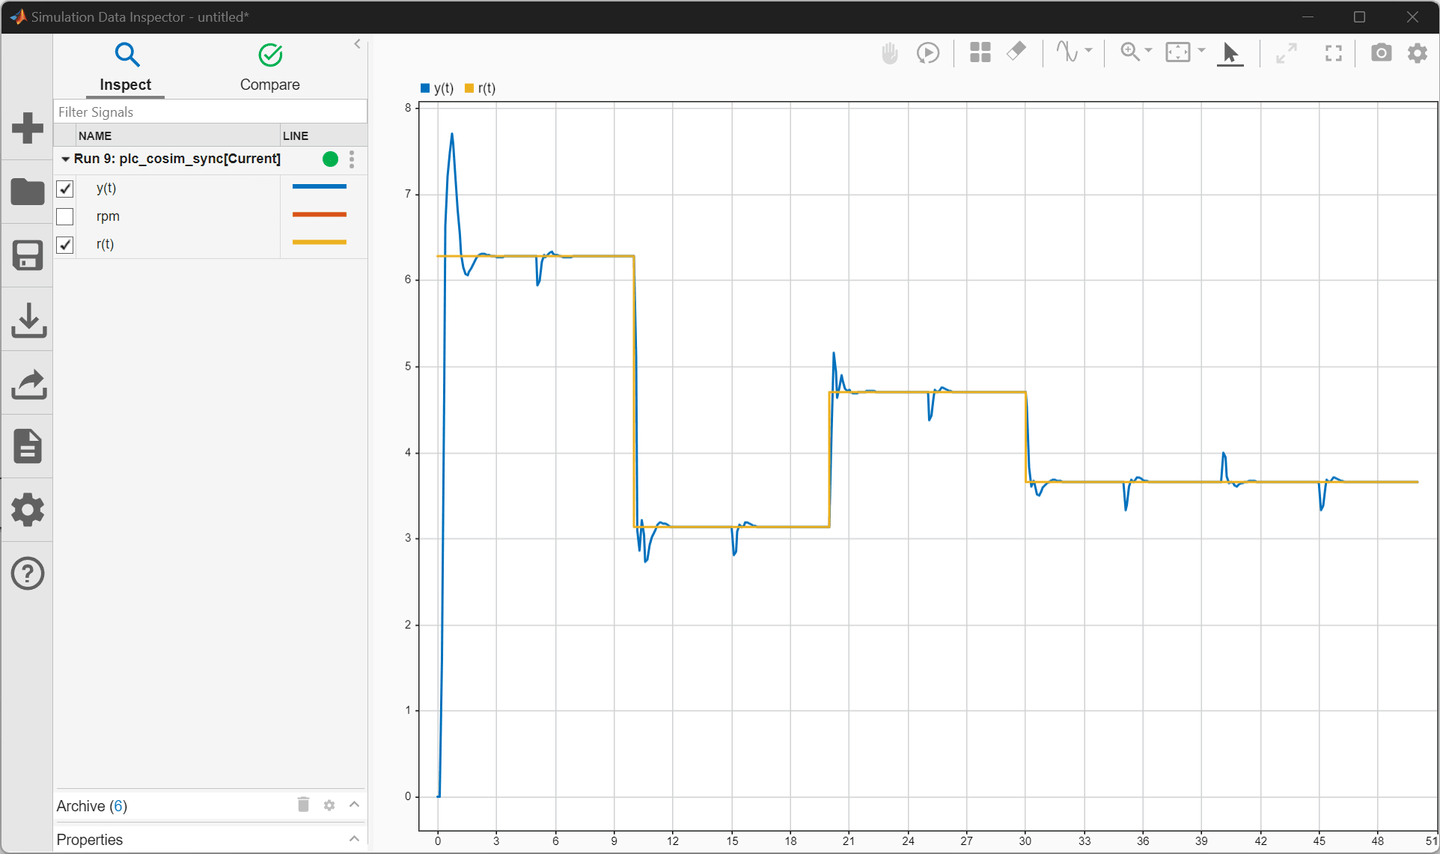Open the Replay controls
The image size is (1440, 854).
coord(928,53)
